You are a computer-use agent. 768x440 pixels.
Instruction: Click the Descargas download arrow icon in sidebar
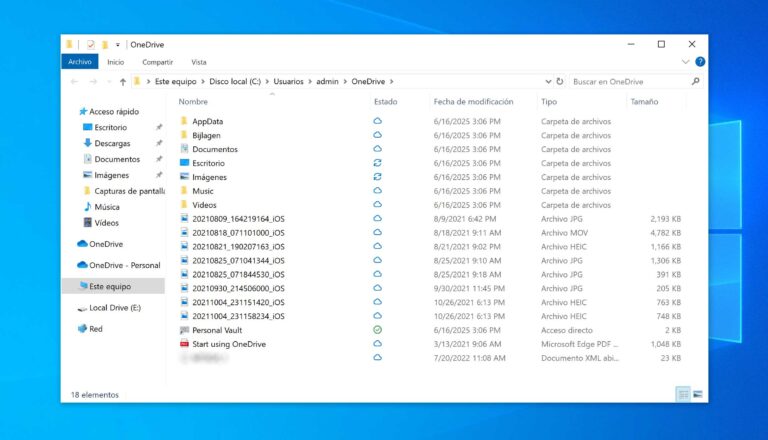click(88, 143)
